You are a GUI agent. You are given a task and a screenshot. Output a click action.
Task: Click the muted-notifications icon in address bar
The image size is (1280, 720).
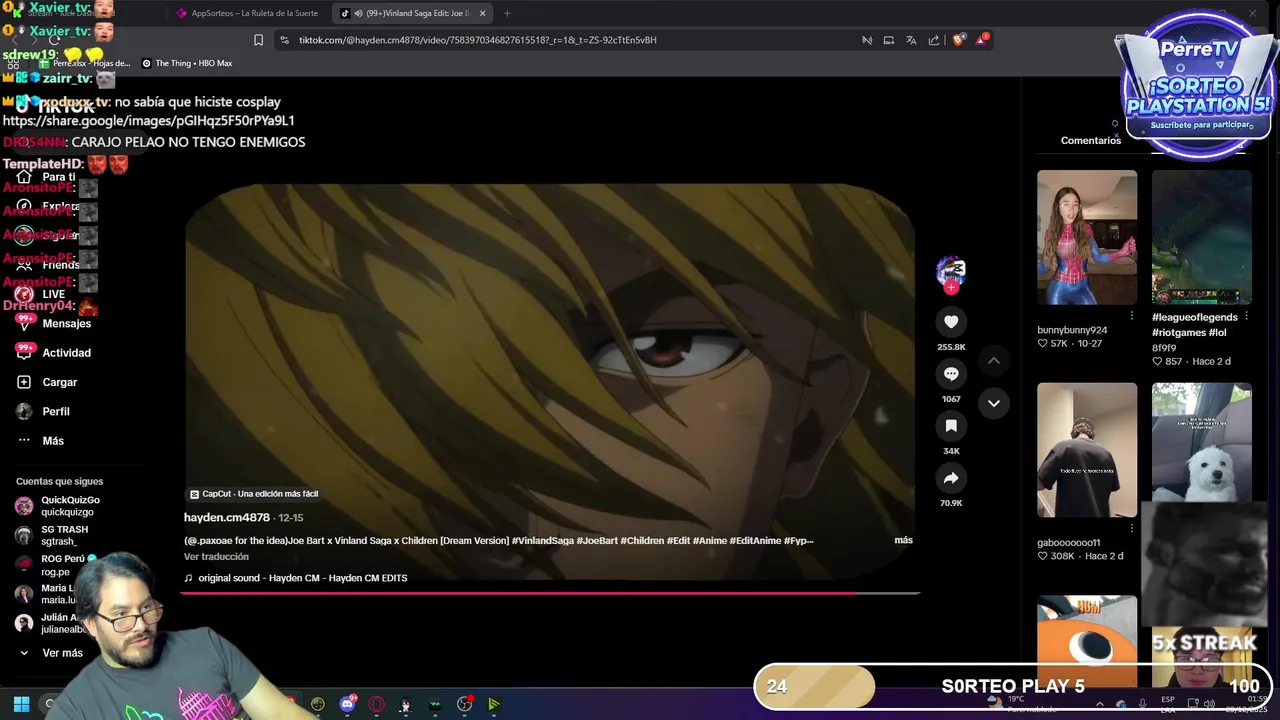pyautogui.click(x=866, y=40)
